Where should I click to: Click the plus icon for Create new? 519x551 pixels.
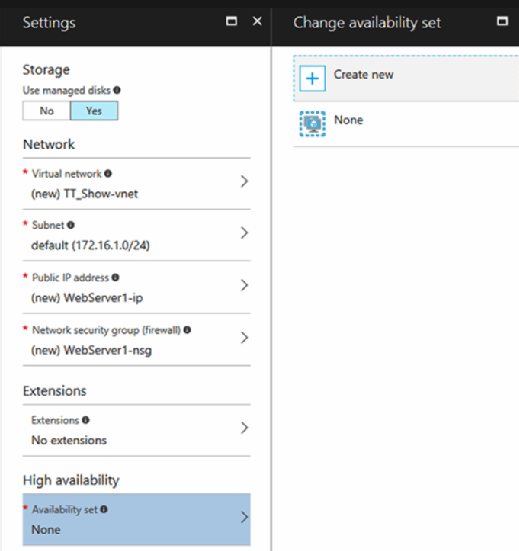point(312,78)
